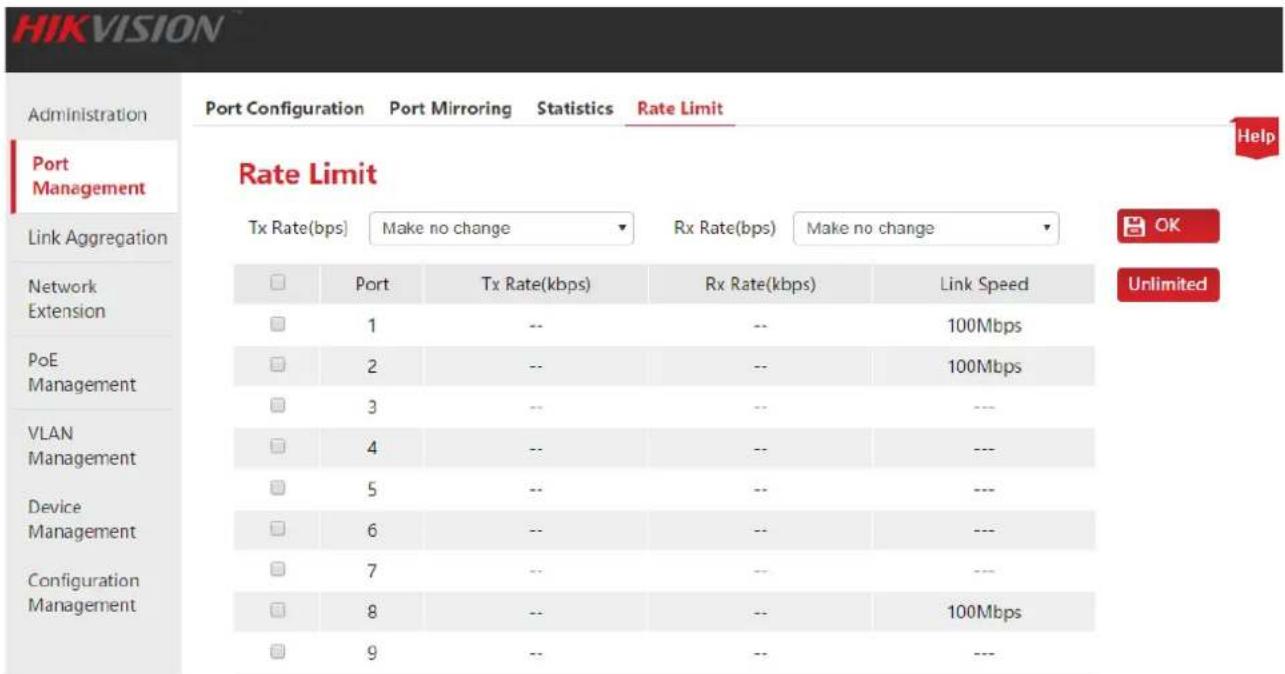Click the Unlimited button
Viewport: 1285px width, 674px height.
(1168, 284)
